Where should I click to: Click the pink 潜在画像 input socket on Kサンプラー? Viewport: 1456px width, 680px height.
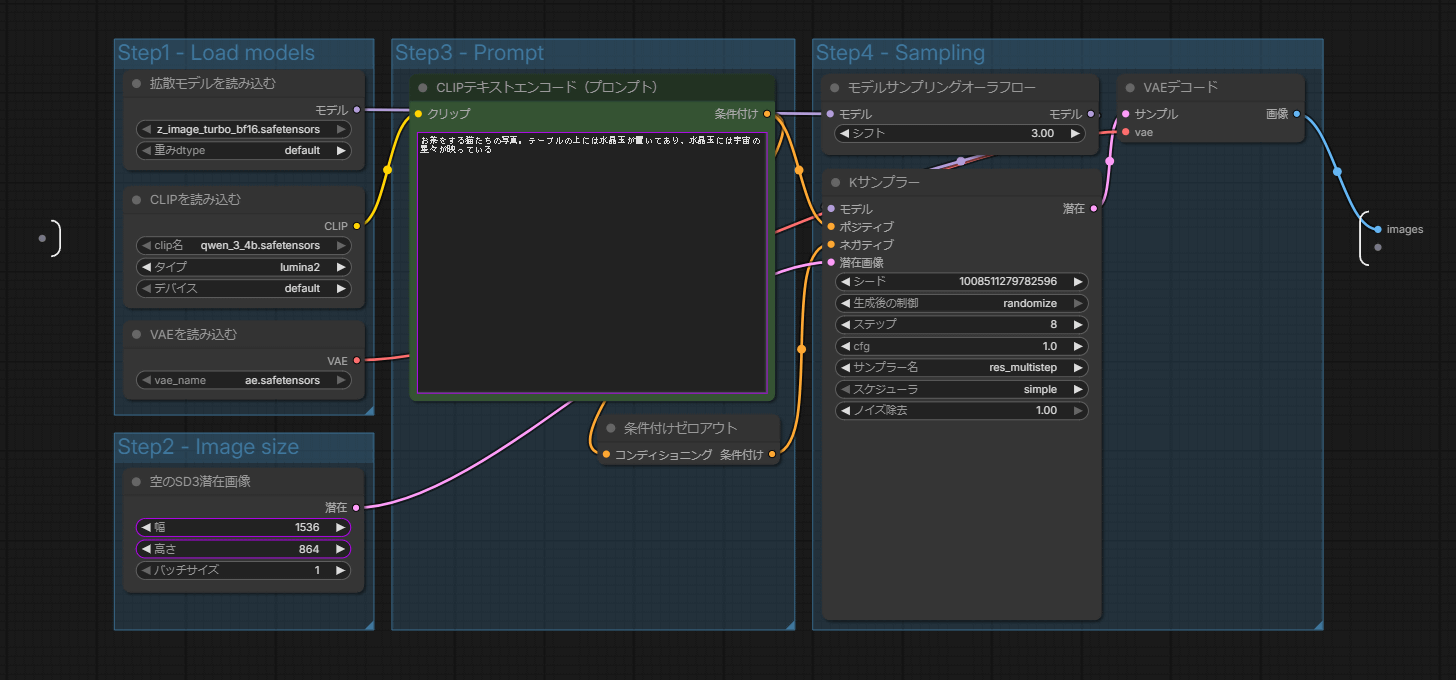coord(831,262)
